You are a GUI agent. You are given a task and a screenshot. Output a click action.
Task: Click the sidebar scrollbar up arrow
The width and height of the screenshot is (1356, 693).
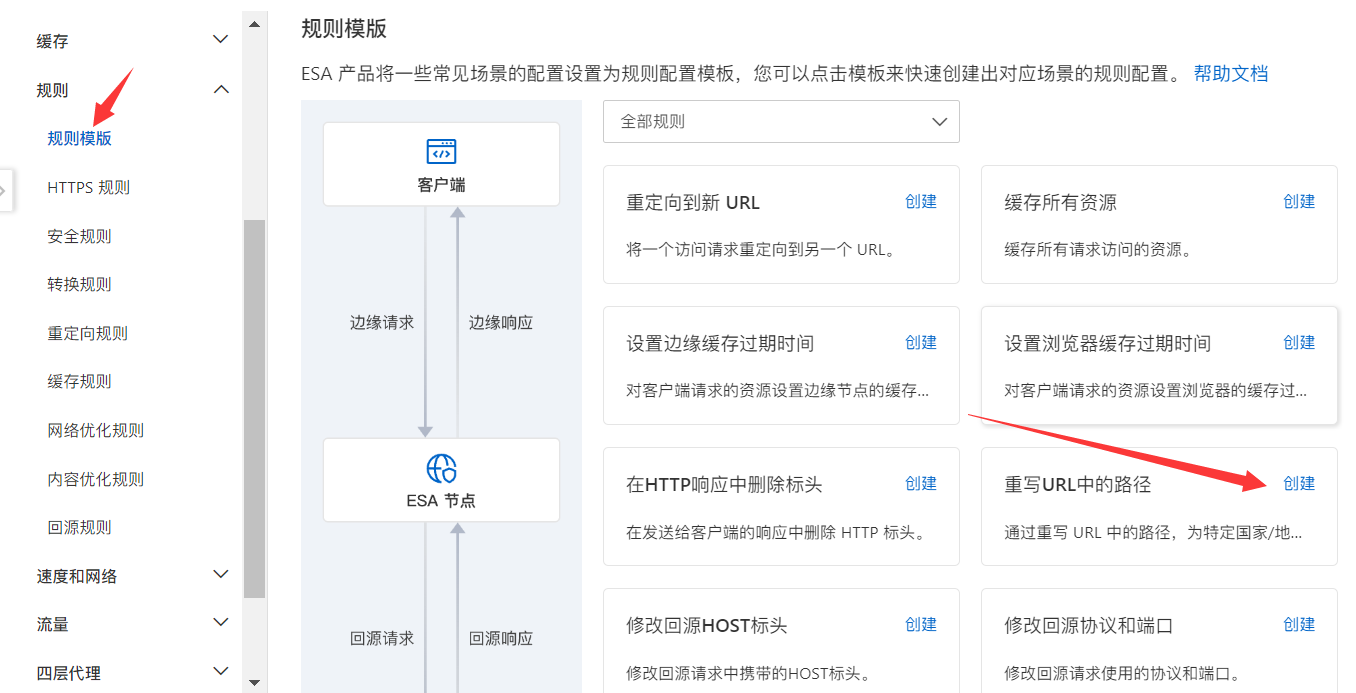coord(254,24)
